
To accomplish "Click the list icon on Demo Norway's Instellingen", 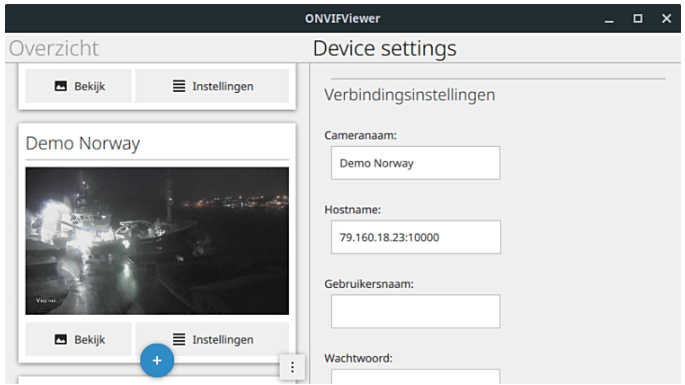I will point(179,339).
